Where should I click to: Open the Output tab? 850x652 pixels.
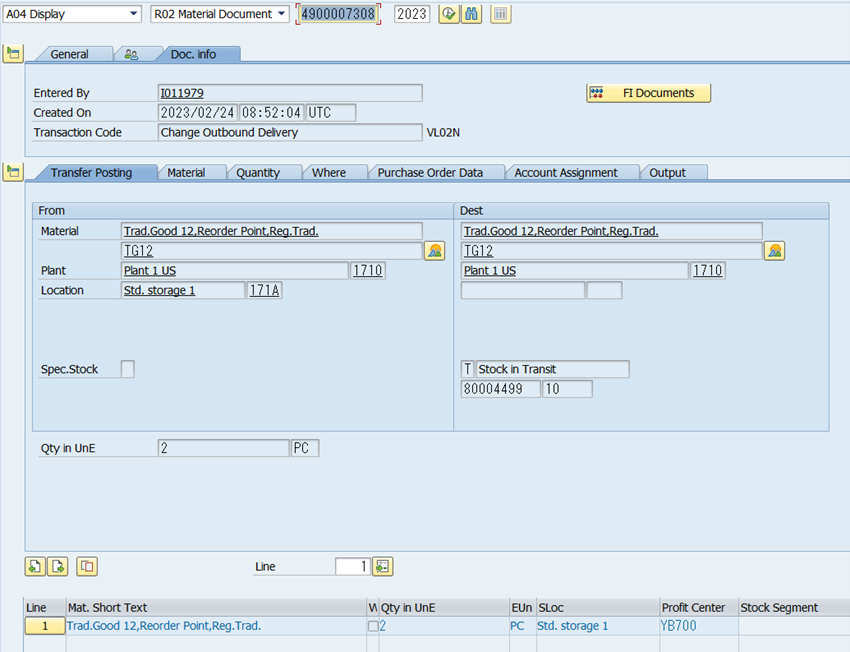coord(667,173)
